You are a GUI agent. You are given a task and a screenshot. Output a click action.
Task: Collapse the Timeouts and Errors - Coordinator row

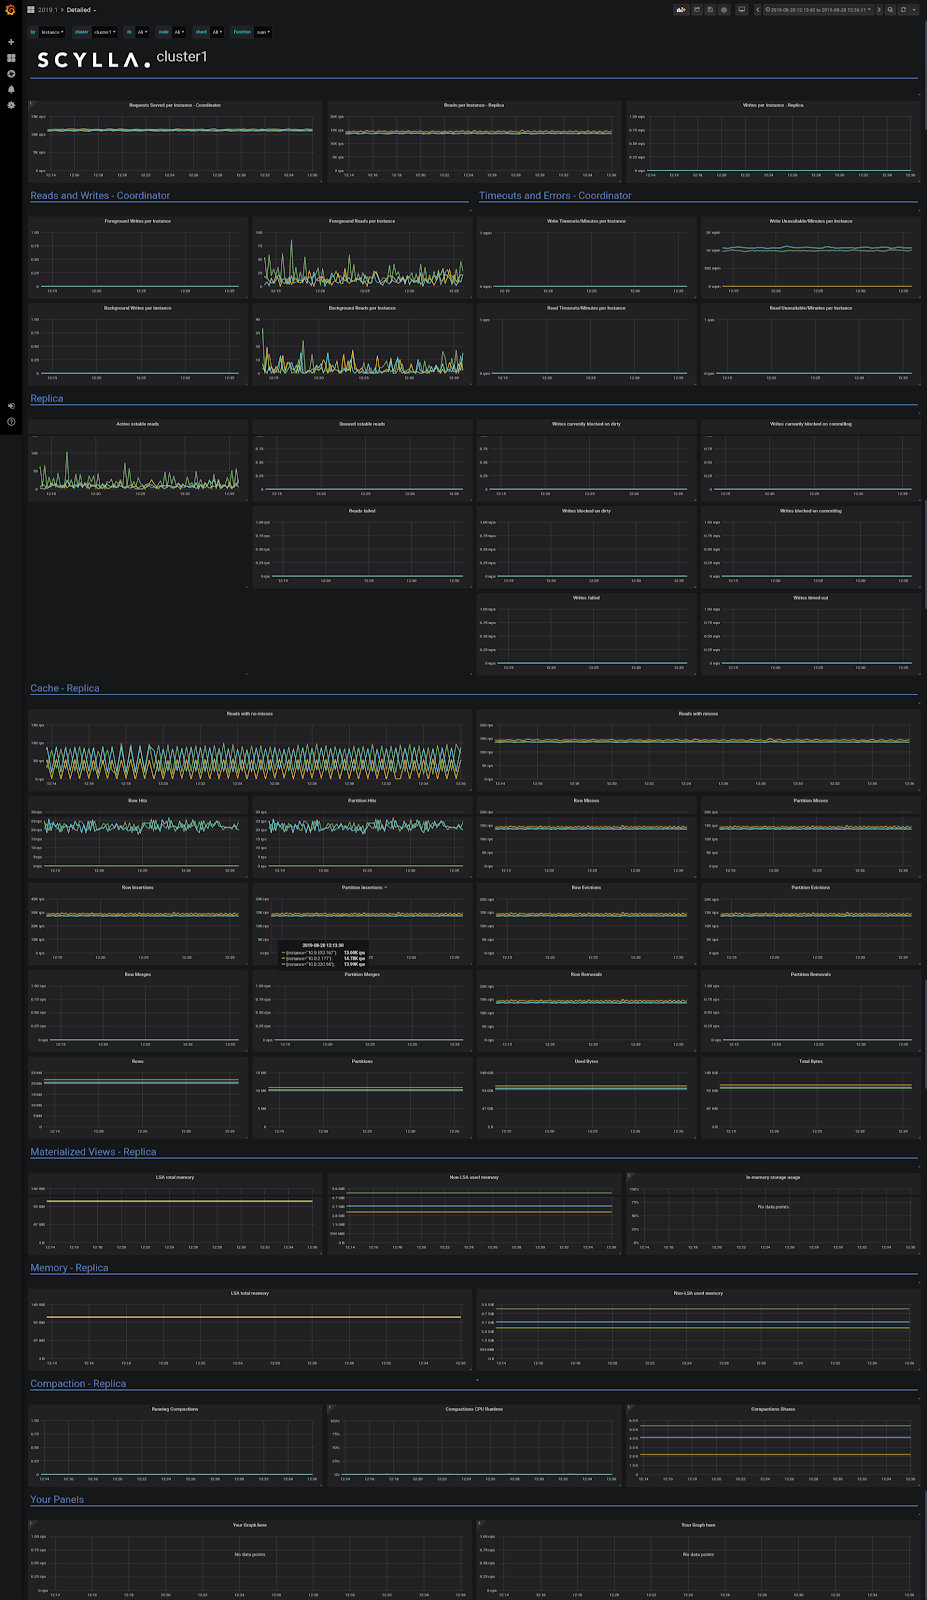(x=555, y=196)
